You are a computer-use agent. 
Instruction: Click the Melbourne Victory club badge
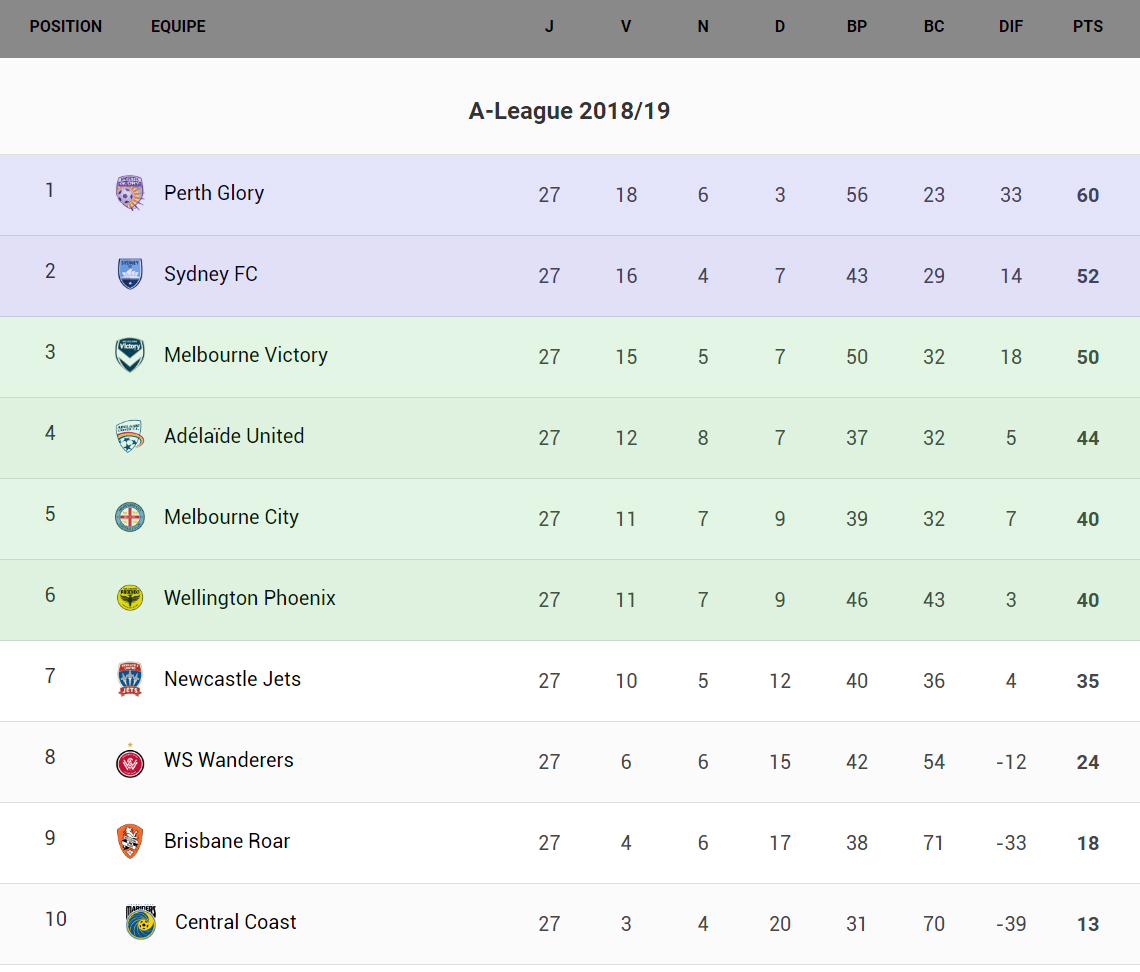tap(130, 355)
